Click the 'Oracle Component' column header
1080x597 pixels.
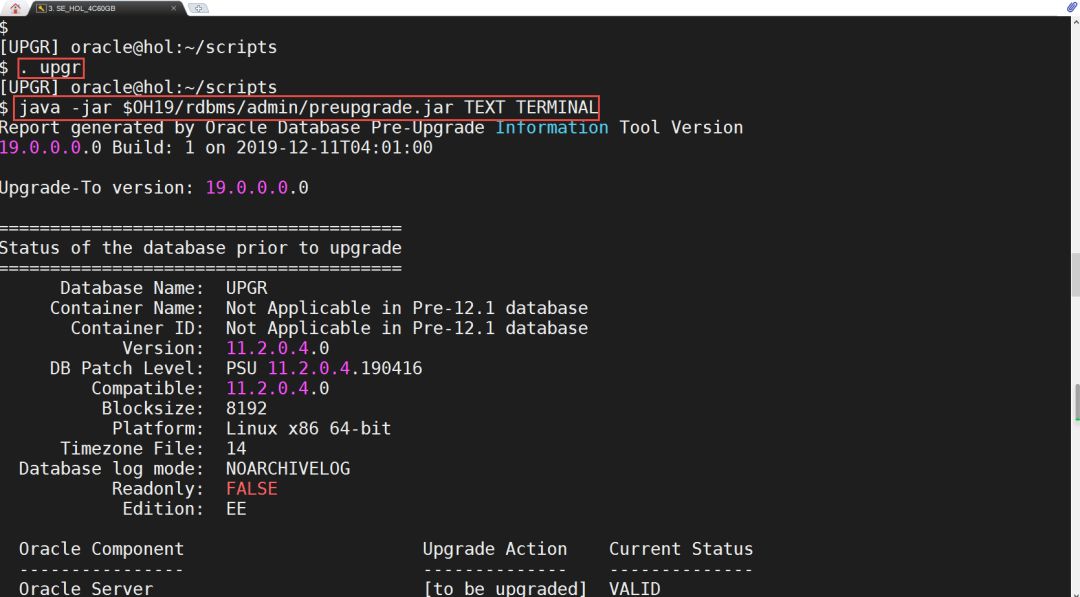tap(101, 549)
